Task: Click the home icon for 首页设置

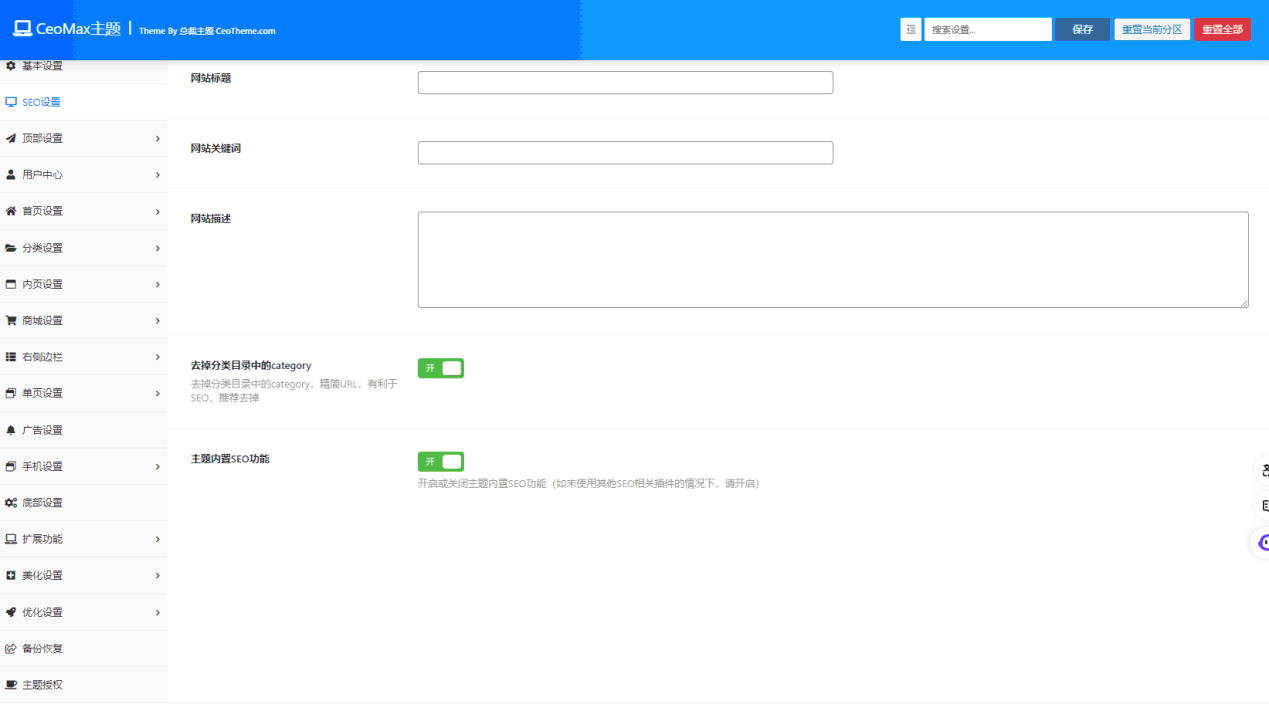Action: (11, 211)
